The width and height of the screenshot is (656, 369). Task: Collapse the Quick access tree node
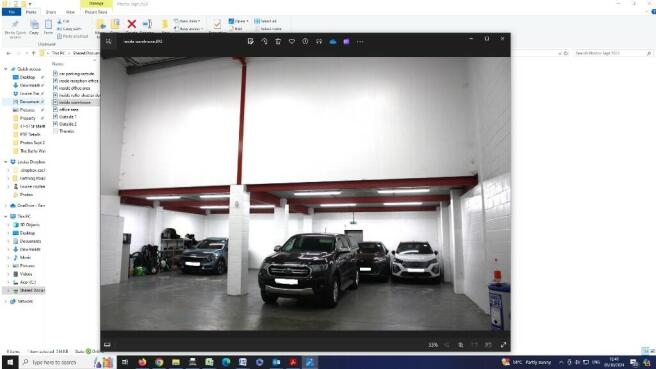pos(6,69)
